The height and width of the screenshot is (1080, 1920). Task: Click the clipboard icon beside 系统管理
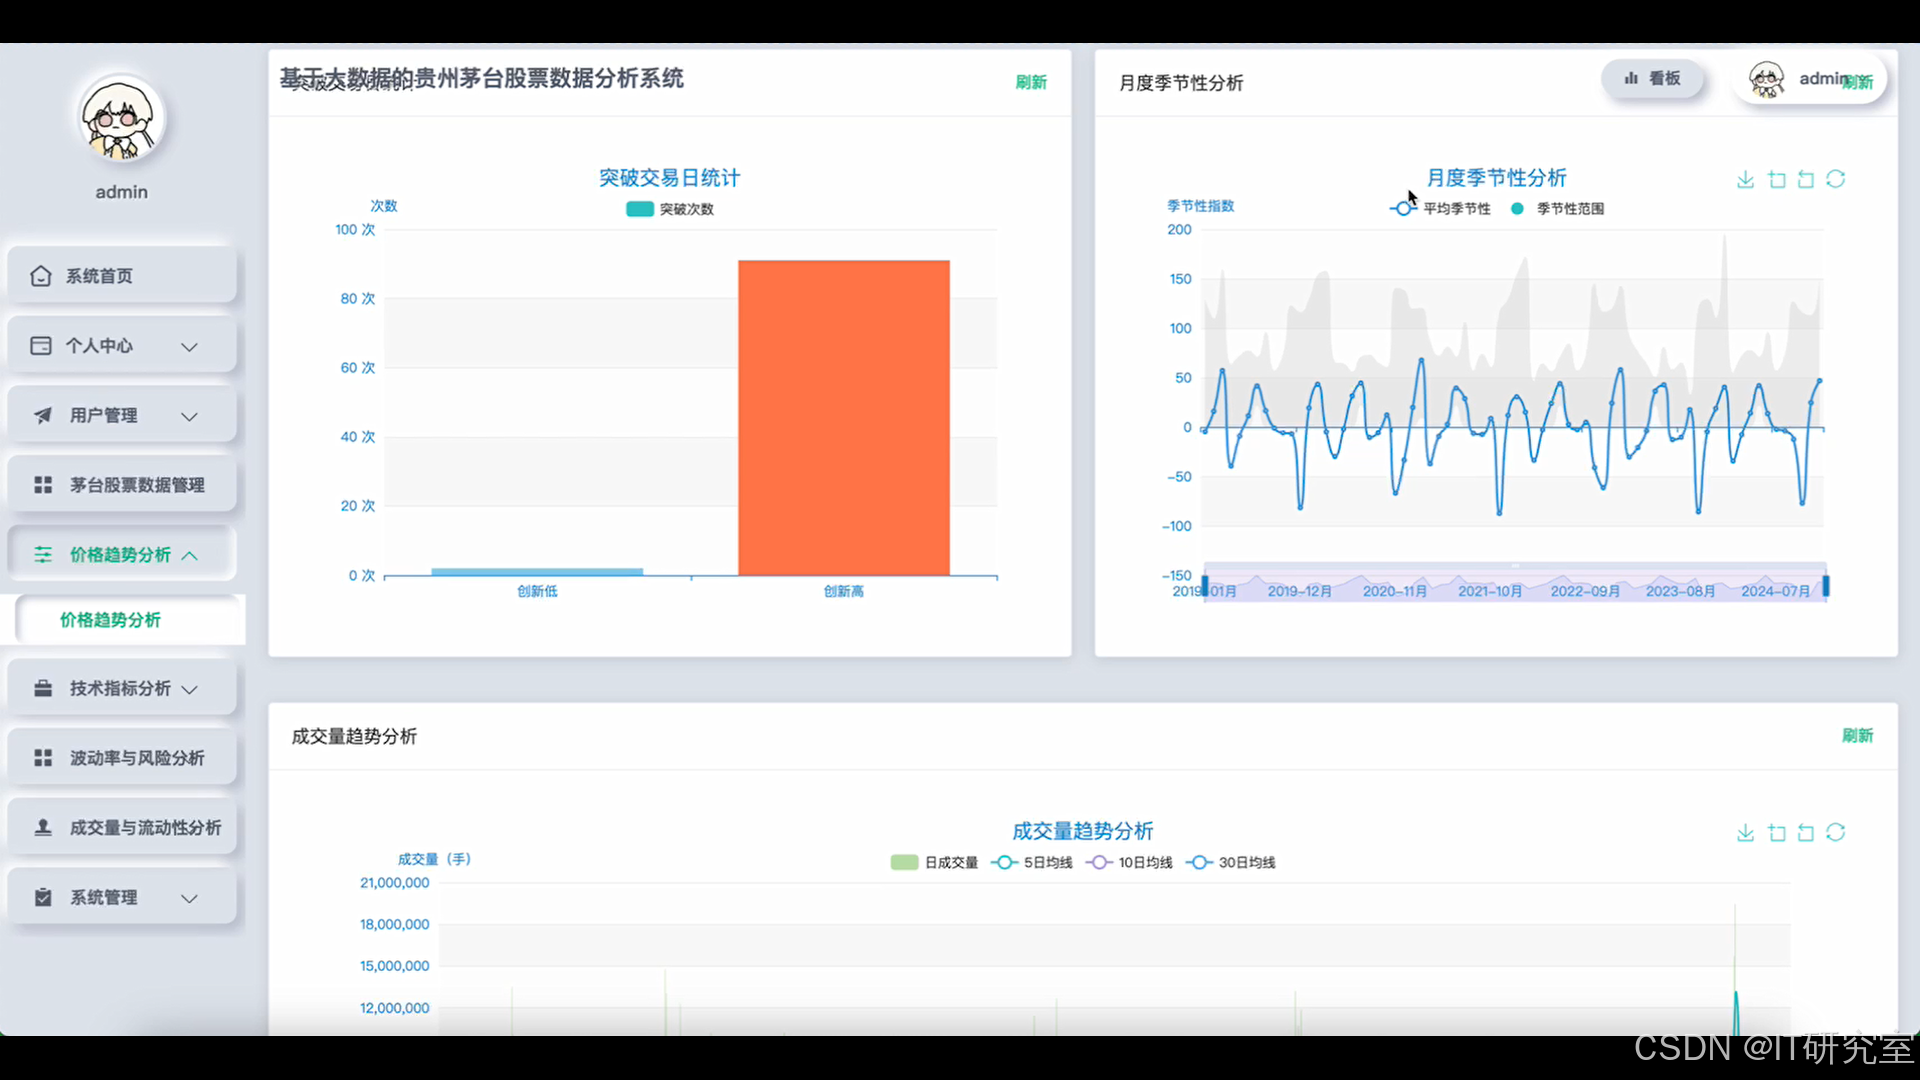point(43,898)
